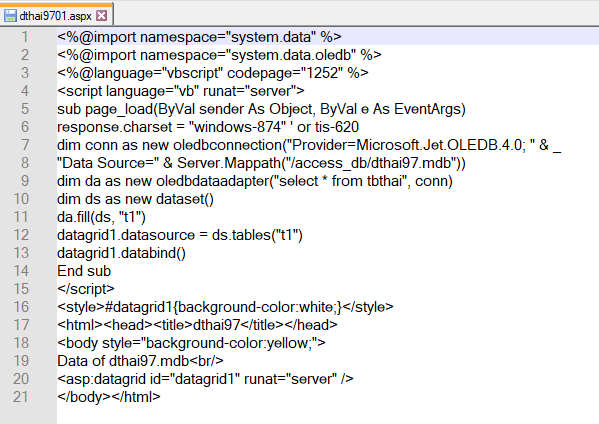The height and width of the screenshot is (424, 599).
Task: Click the system.data.oledb namespace text
Action: [291, 55]
